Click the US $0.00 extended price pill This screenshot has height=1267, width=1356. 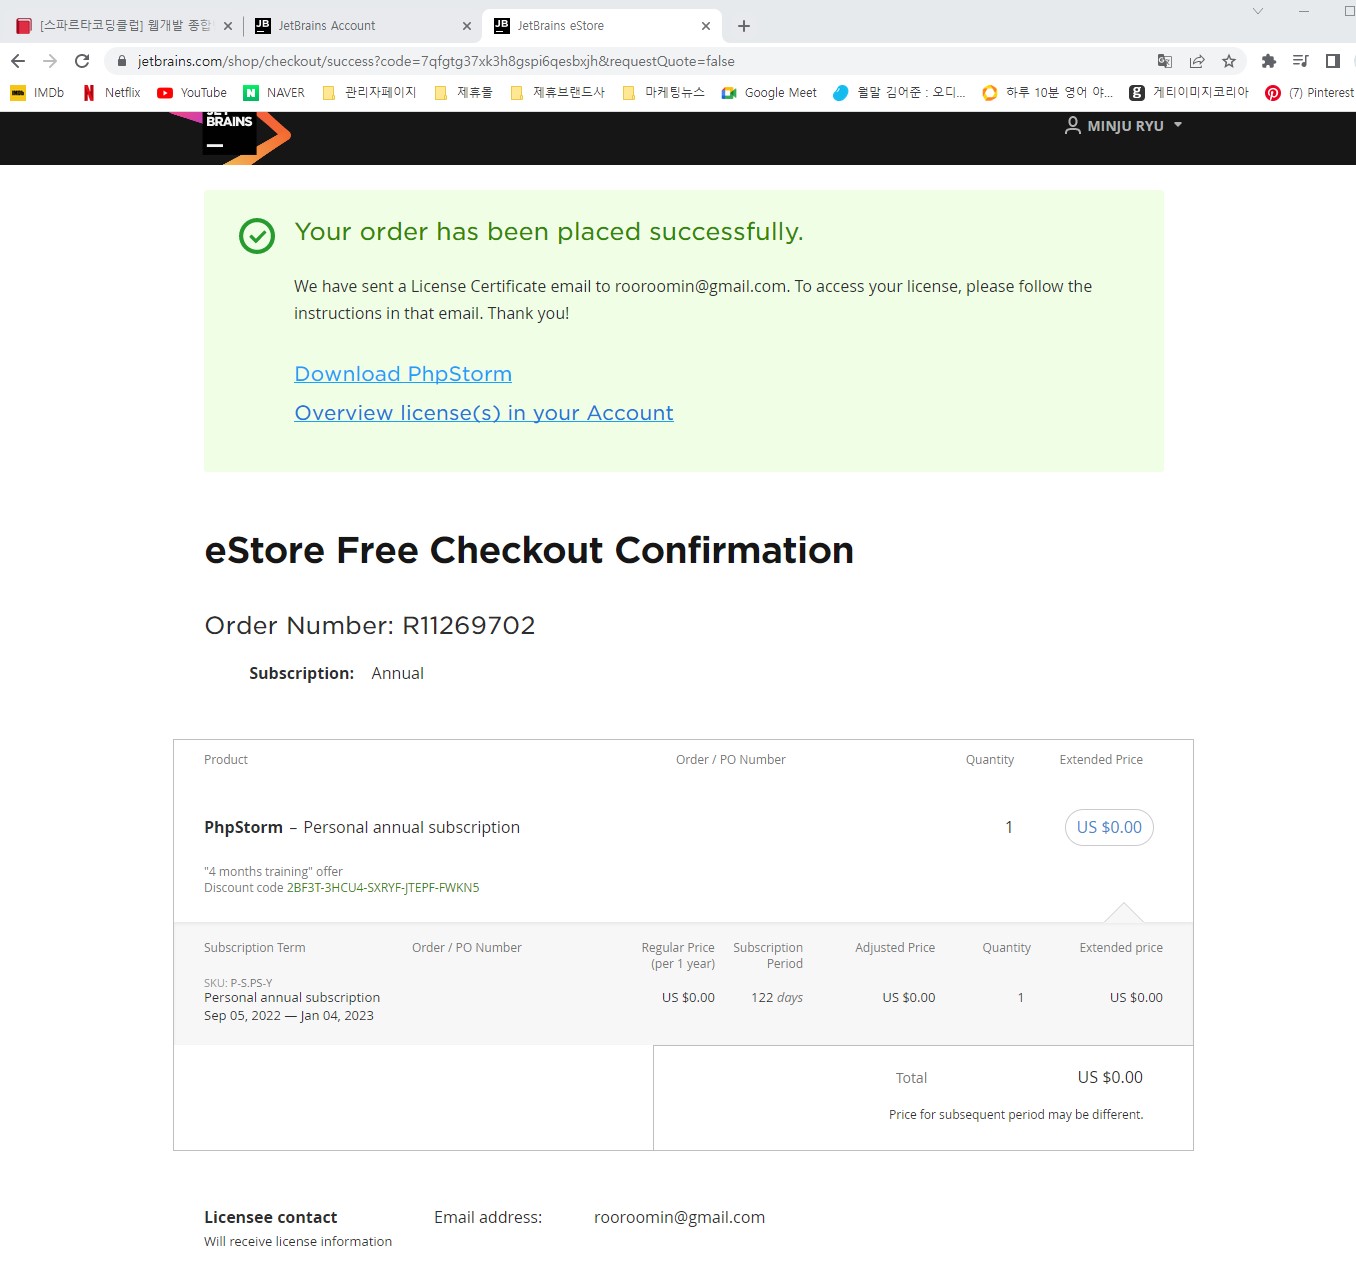click(x=1109, y=827)
